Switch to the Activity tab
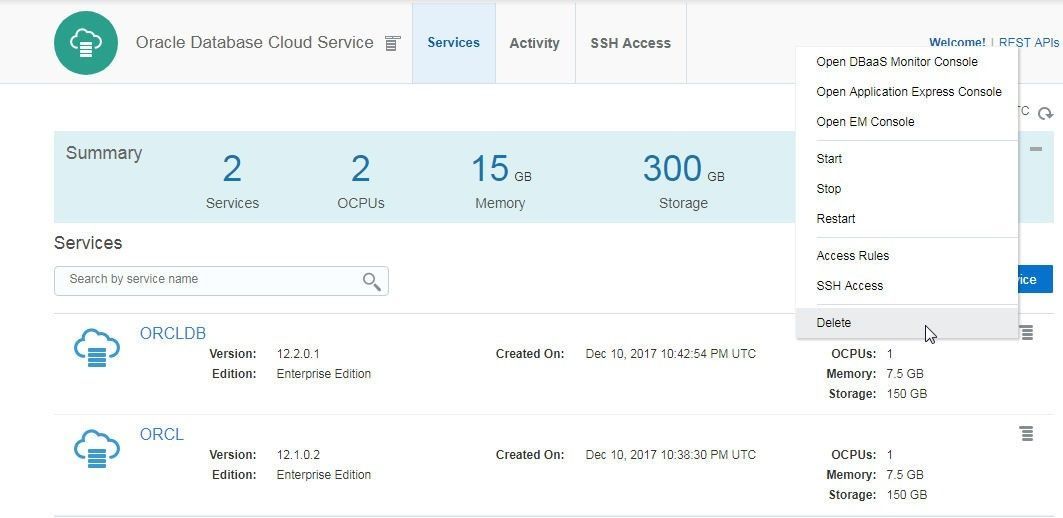This screenshot has height=518, width=1063. coord(534,43)
